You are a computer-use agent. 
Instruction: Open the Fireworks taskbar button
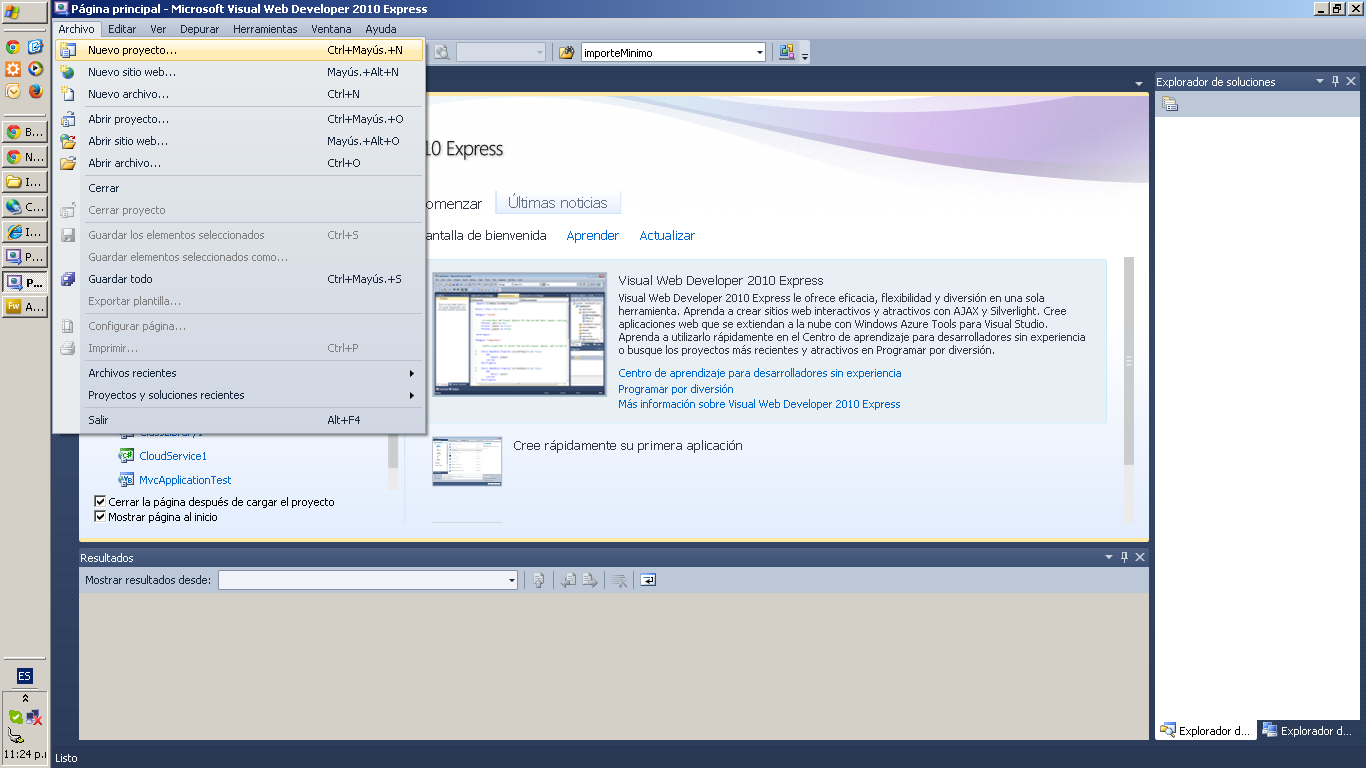click(x=25, y=307)
